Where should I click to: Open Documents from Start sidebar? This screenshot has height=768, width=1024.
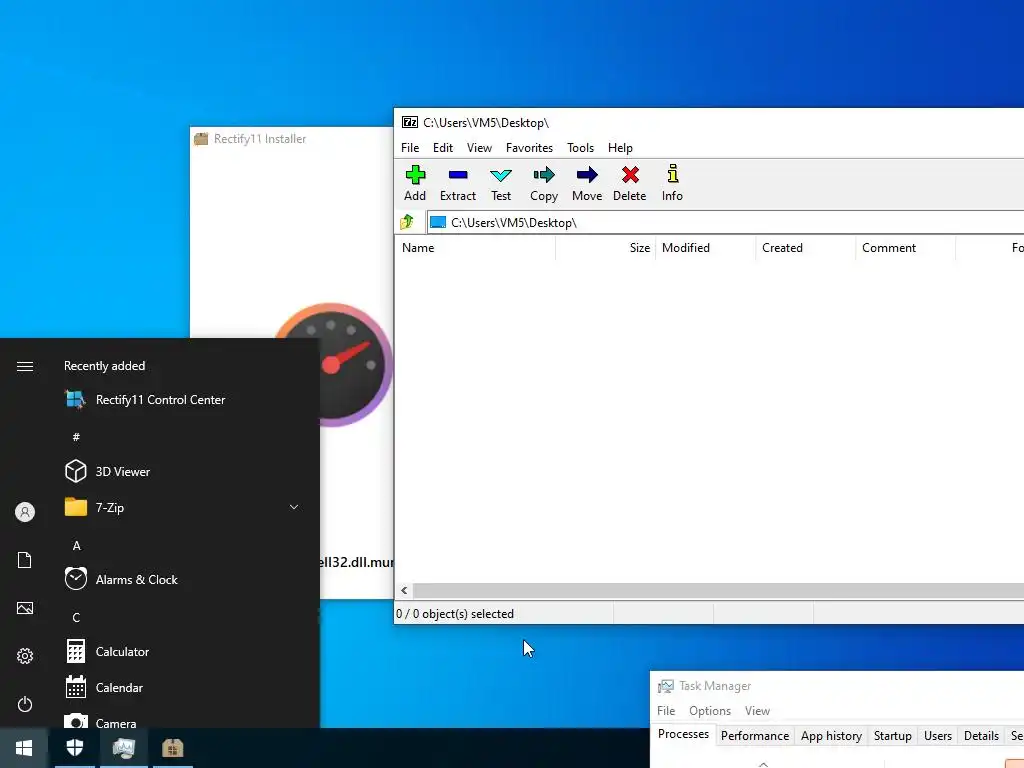[25, 560]
